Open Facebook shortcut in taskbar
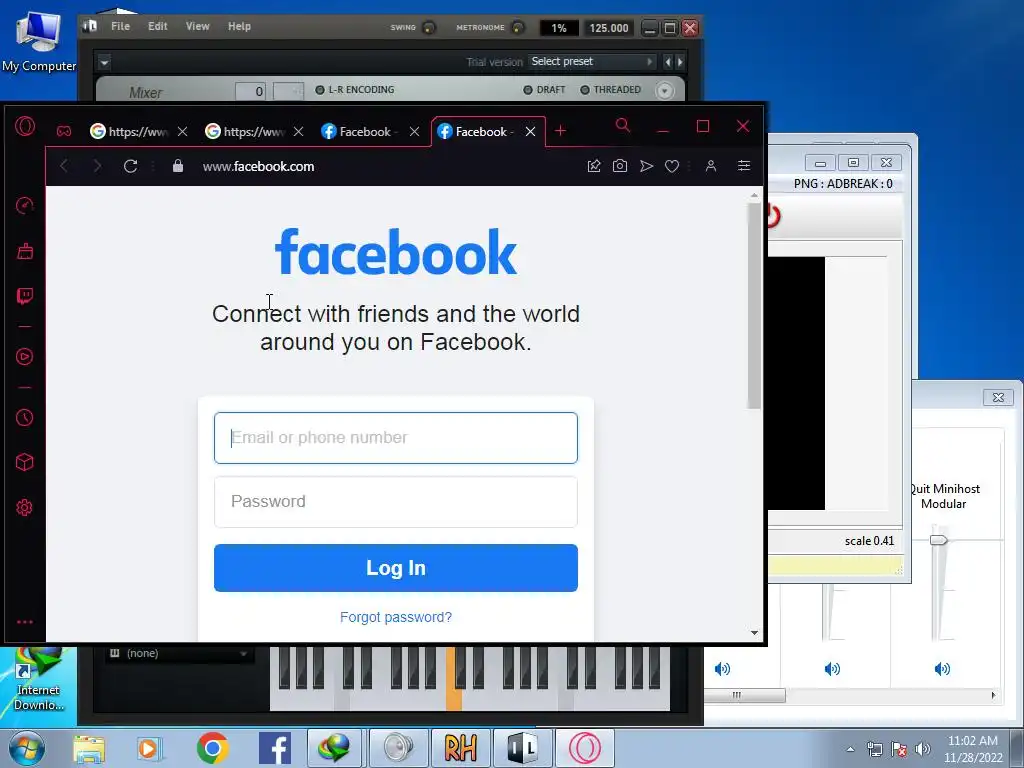The image size is (1024, 768). (x=275, y=748)
